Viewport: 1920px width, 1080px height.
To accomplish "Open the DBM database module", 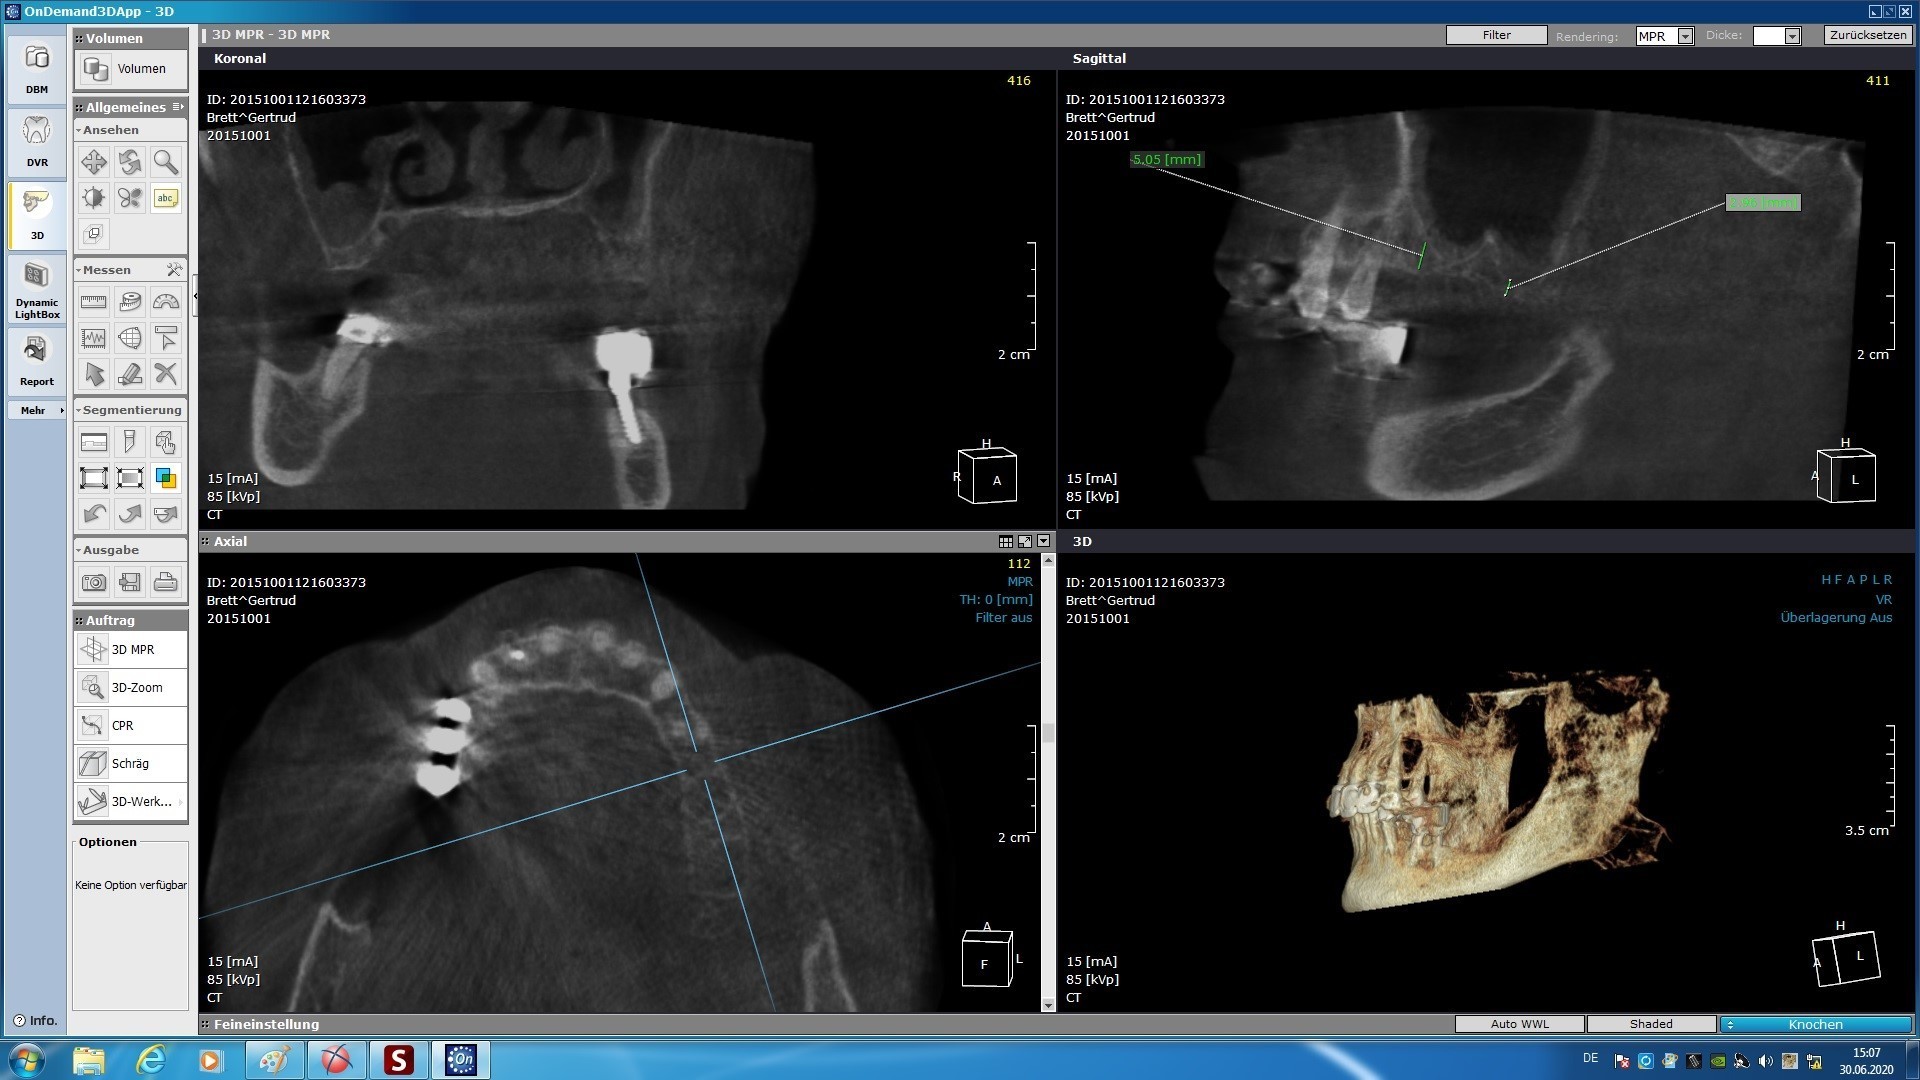I will coord(37,70).
